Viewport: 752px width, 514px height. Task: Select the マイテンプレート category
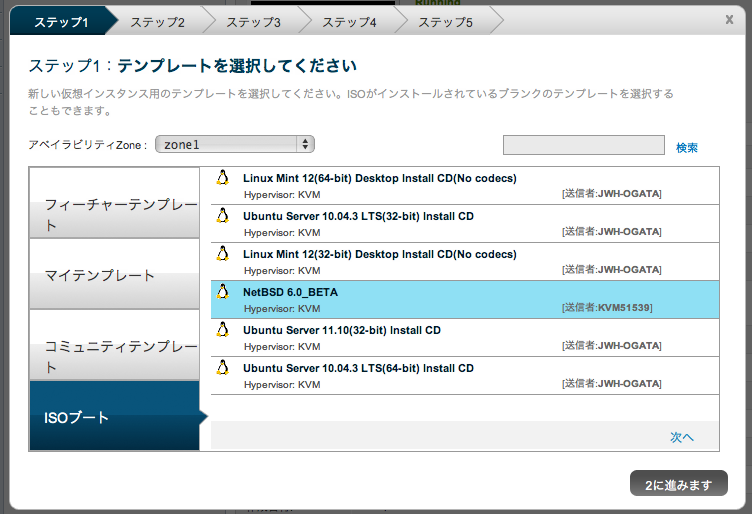(x=114, y=274)
